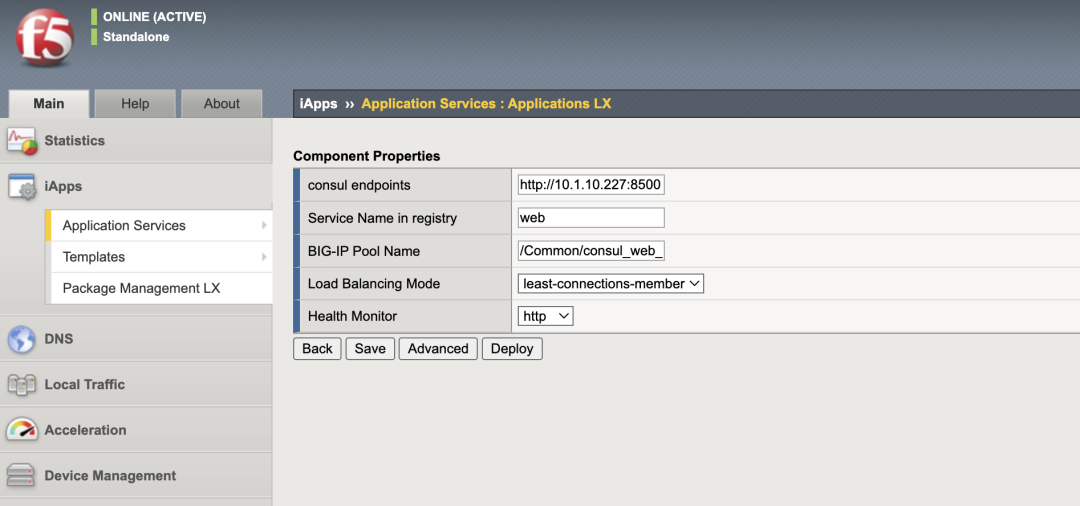Expand the Templates submenu arrow

[264, 257]
